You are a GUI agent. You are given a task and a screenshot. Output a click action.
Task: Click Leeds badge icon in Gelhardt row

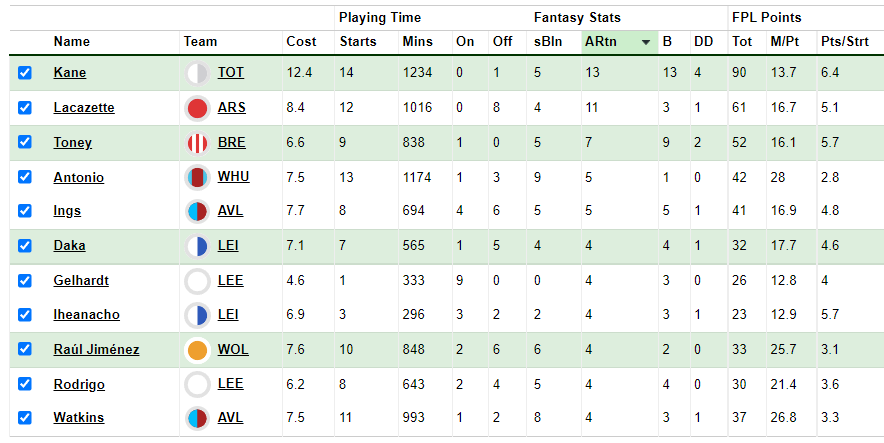pyautogui.click(x=197, y=281)
